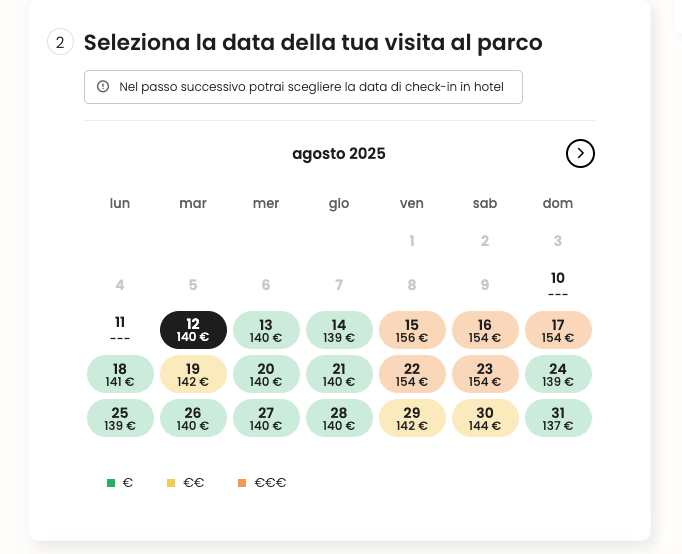Choose August 22 priced 154 €
682x554 pixels.
pos(412,374)
